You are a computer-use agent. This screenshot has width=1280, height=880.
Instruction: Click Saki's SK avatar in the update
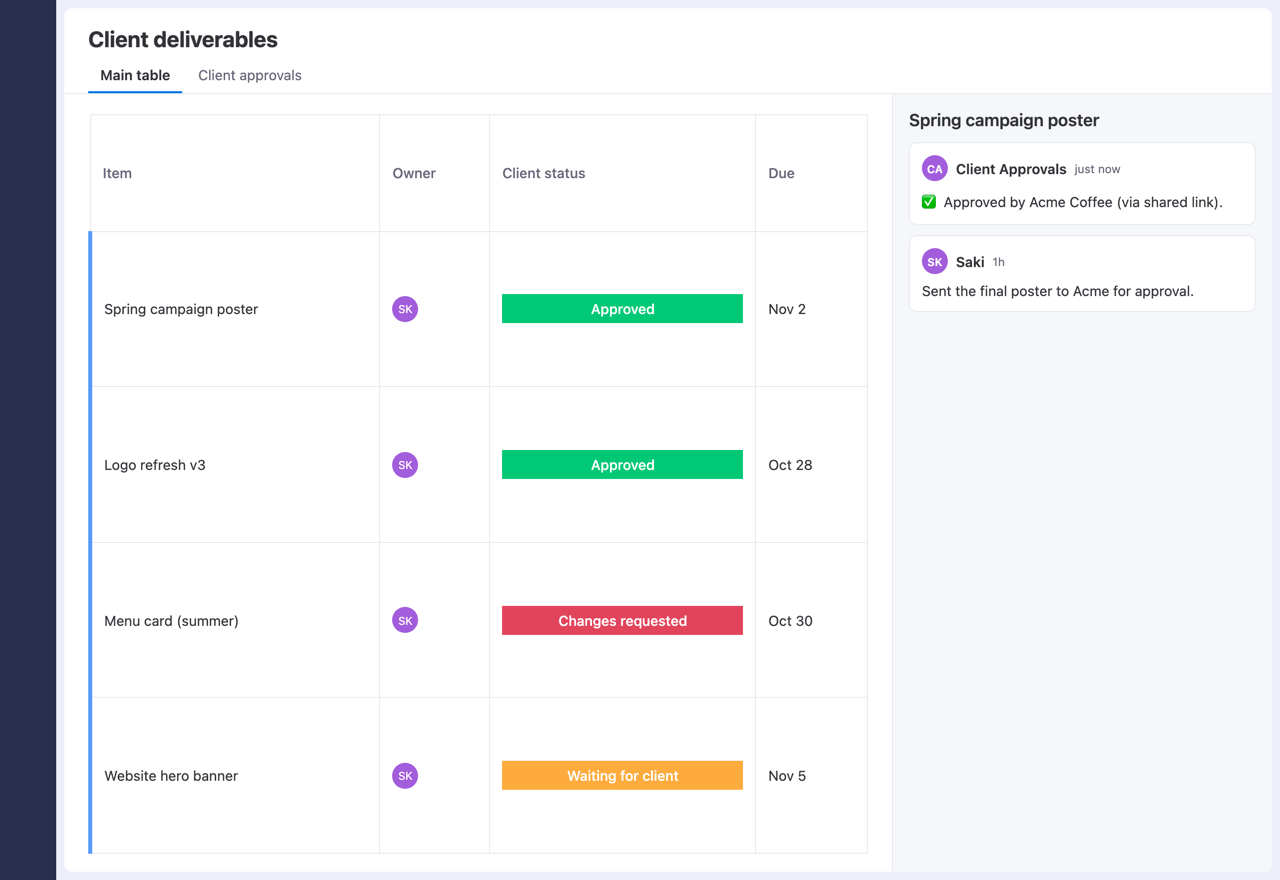pos(934,262)
